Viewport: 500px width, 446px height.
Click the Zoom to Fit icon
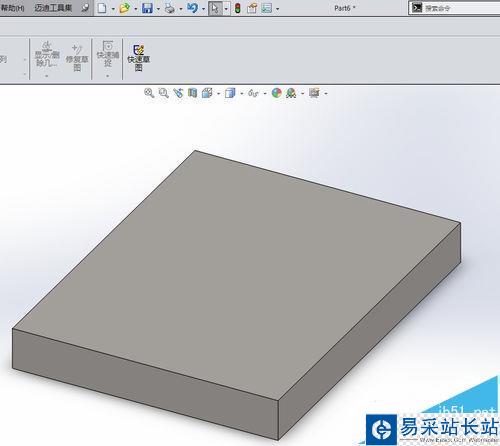[149, 93]
